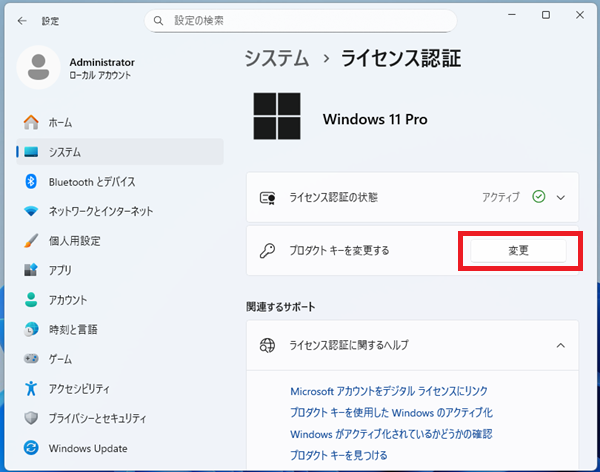This screenshot has height=472, width=600.
Task: Open ホーム from the sidebar
Action: point(60,122)
